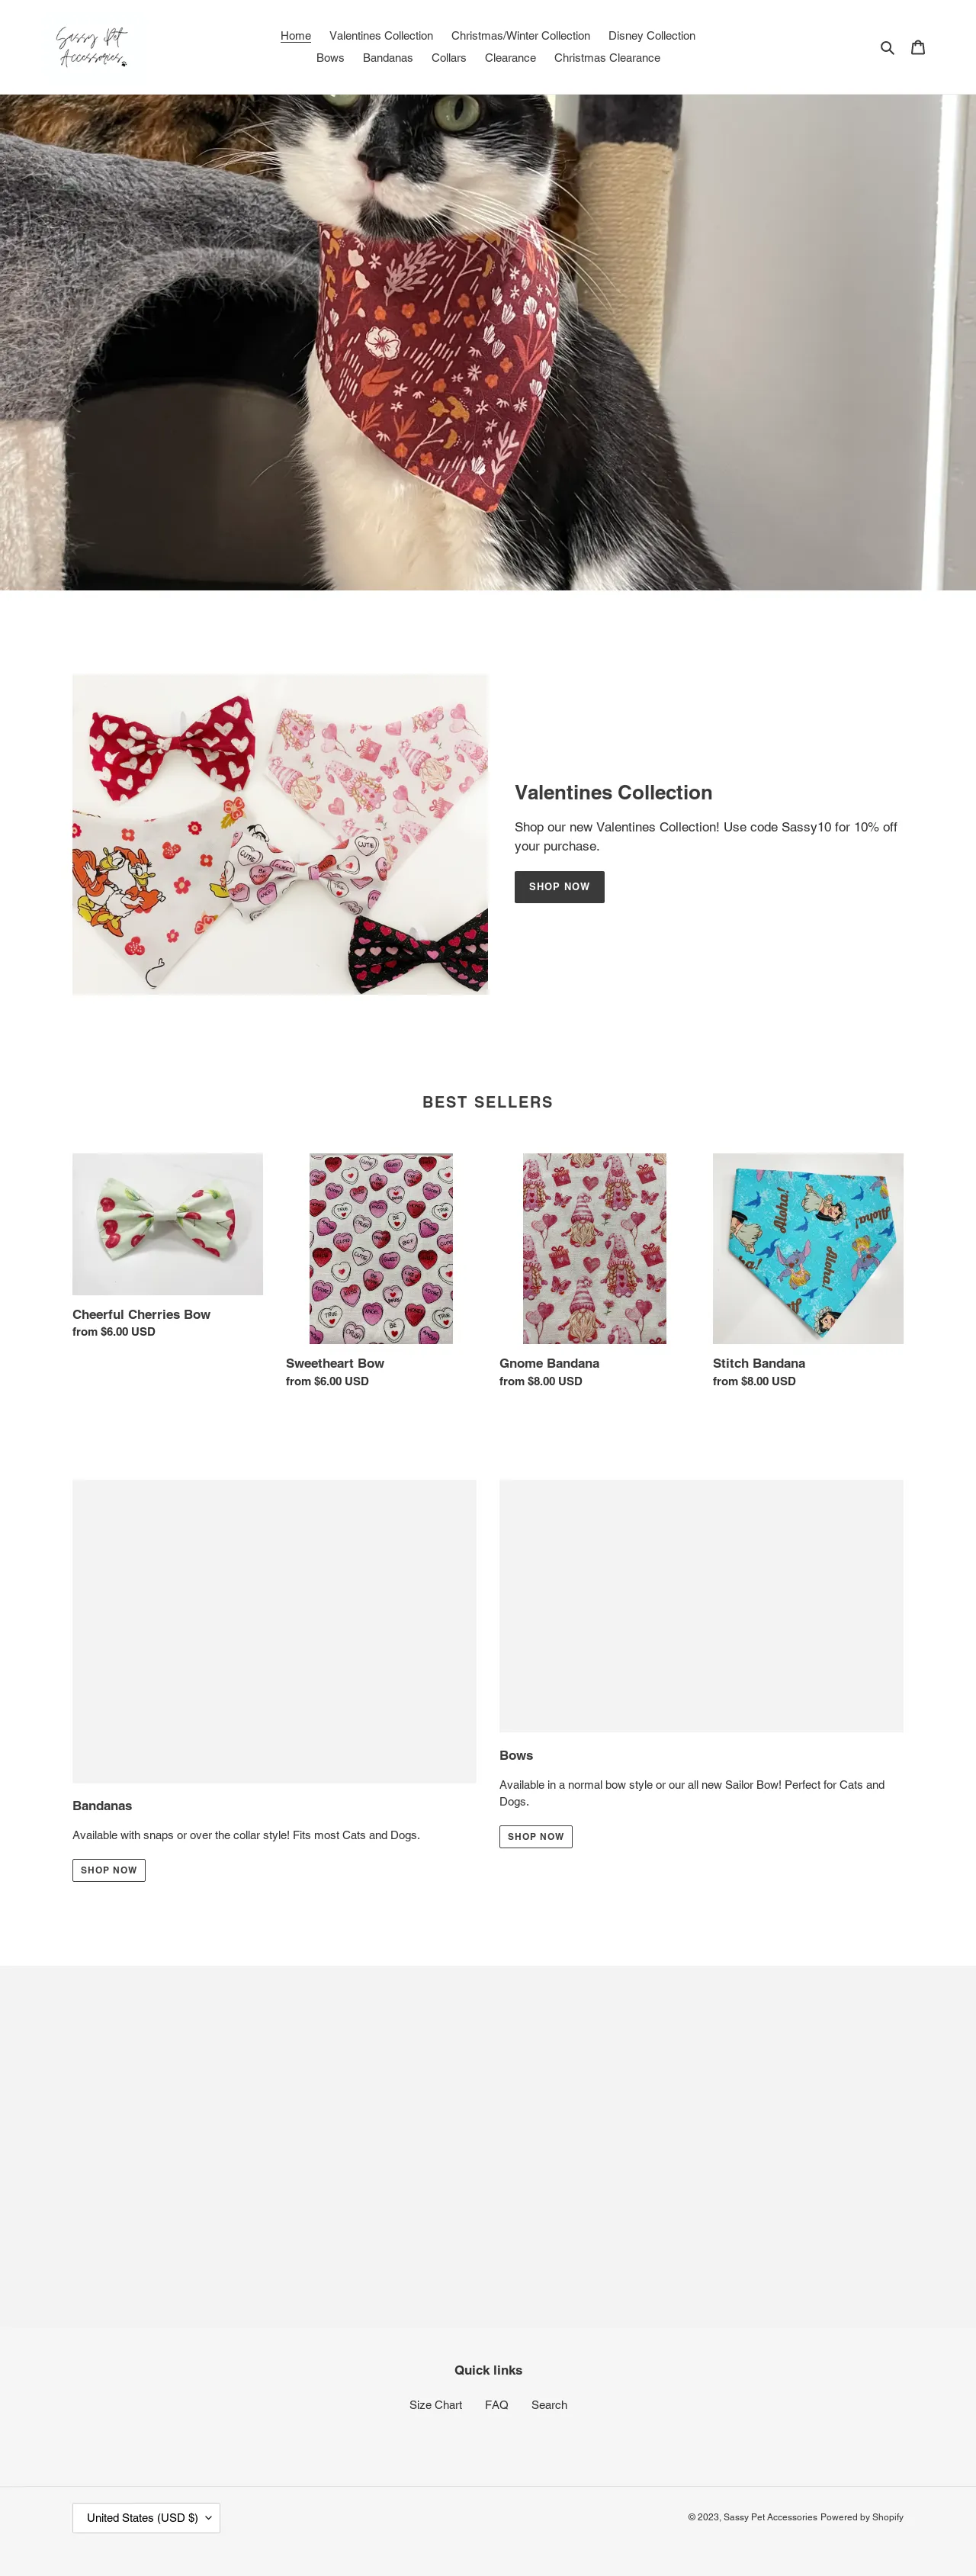The height and width of the screenshot is (2576, 976).
Task: Open the Gnome Bandana product image
Action: [x=594, y=1248]
